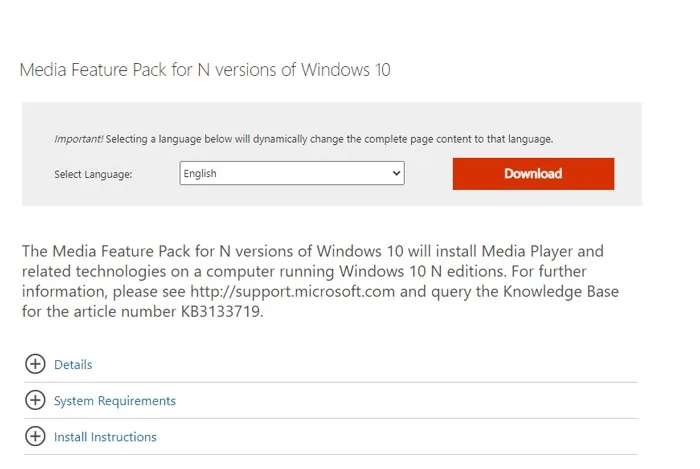
Task: Click the "Select Language:" label
Action: point(93,175)
